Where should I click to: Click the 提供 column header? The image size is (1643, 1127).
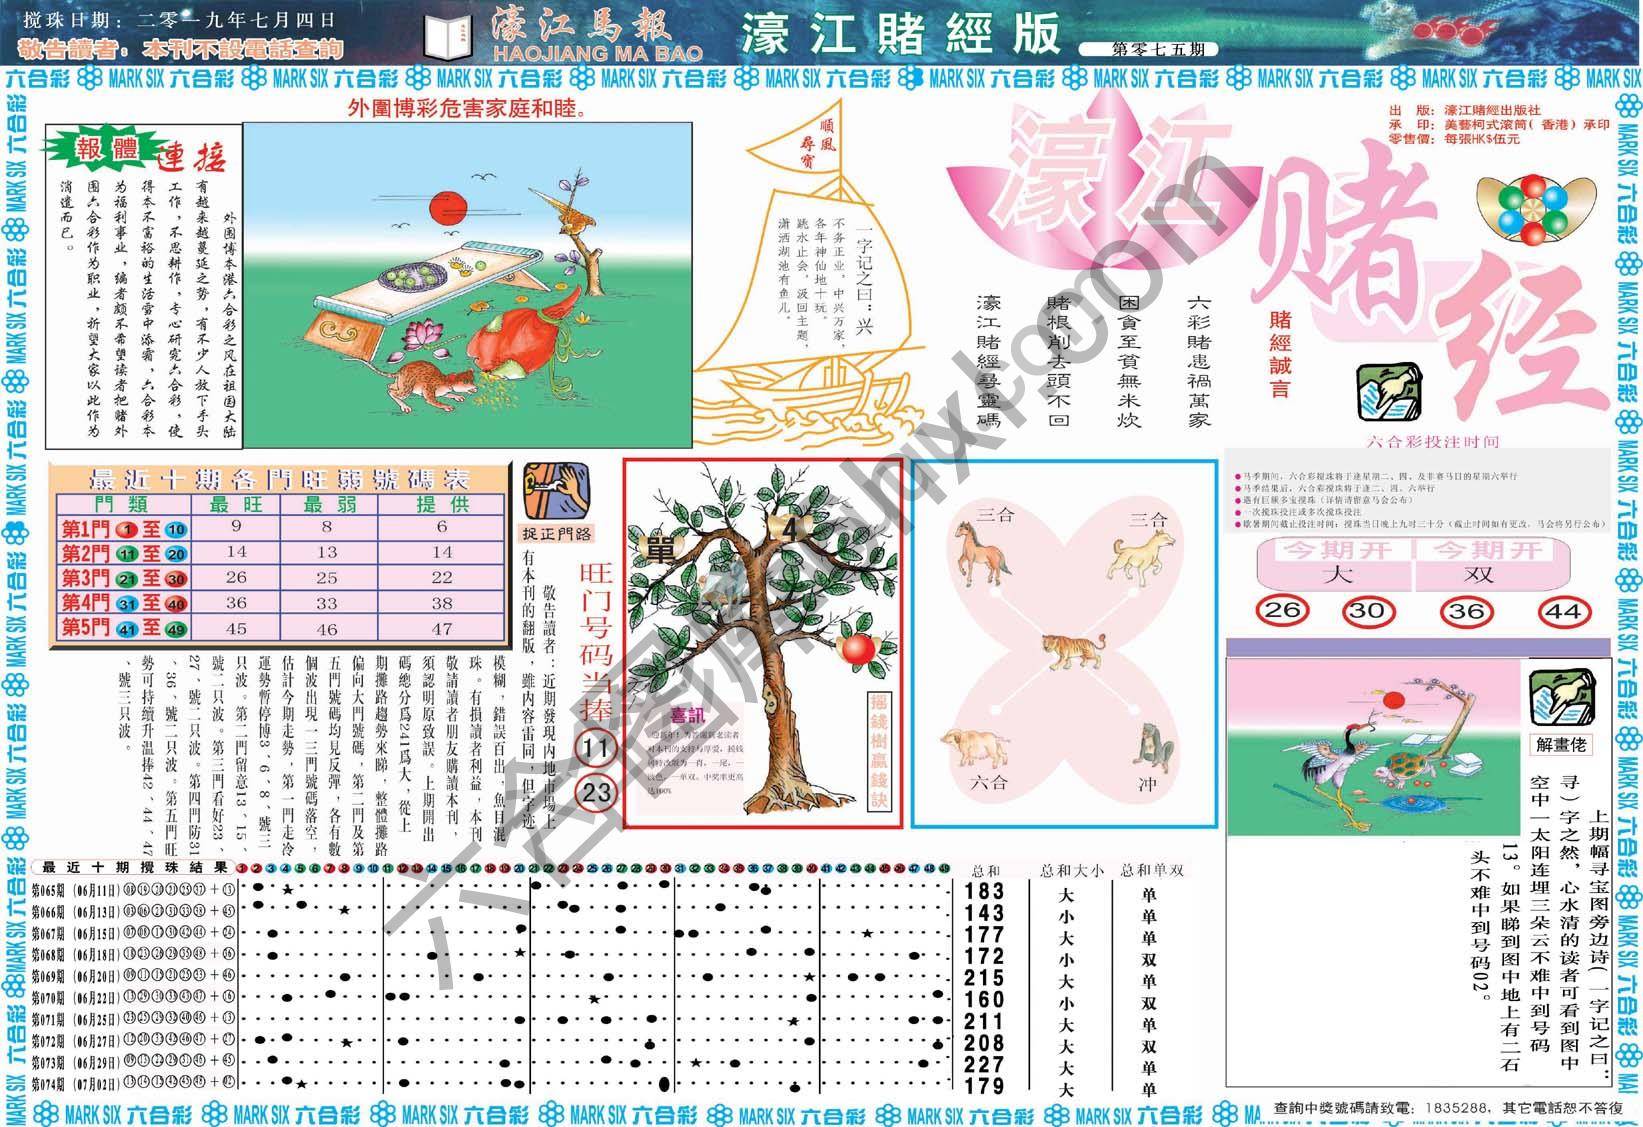pyautogui.click(x=442, y=505)
